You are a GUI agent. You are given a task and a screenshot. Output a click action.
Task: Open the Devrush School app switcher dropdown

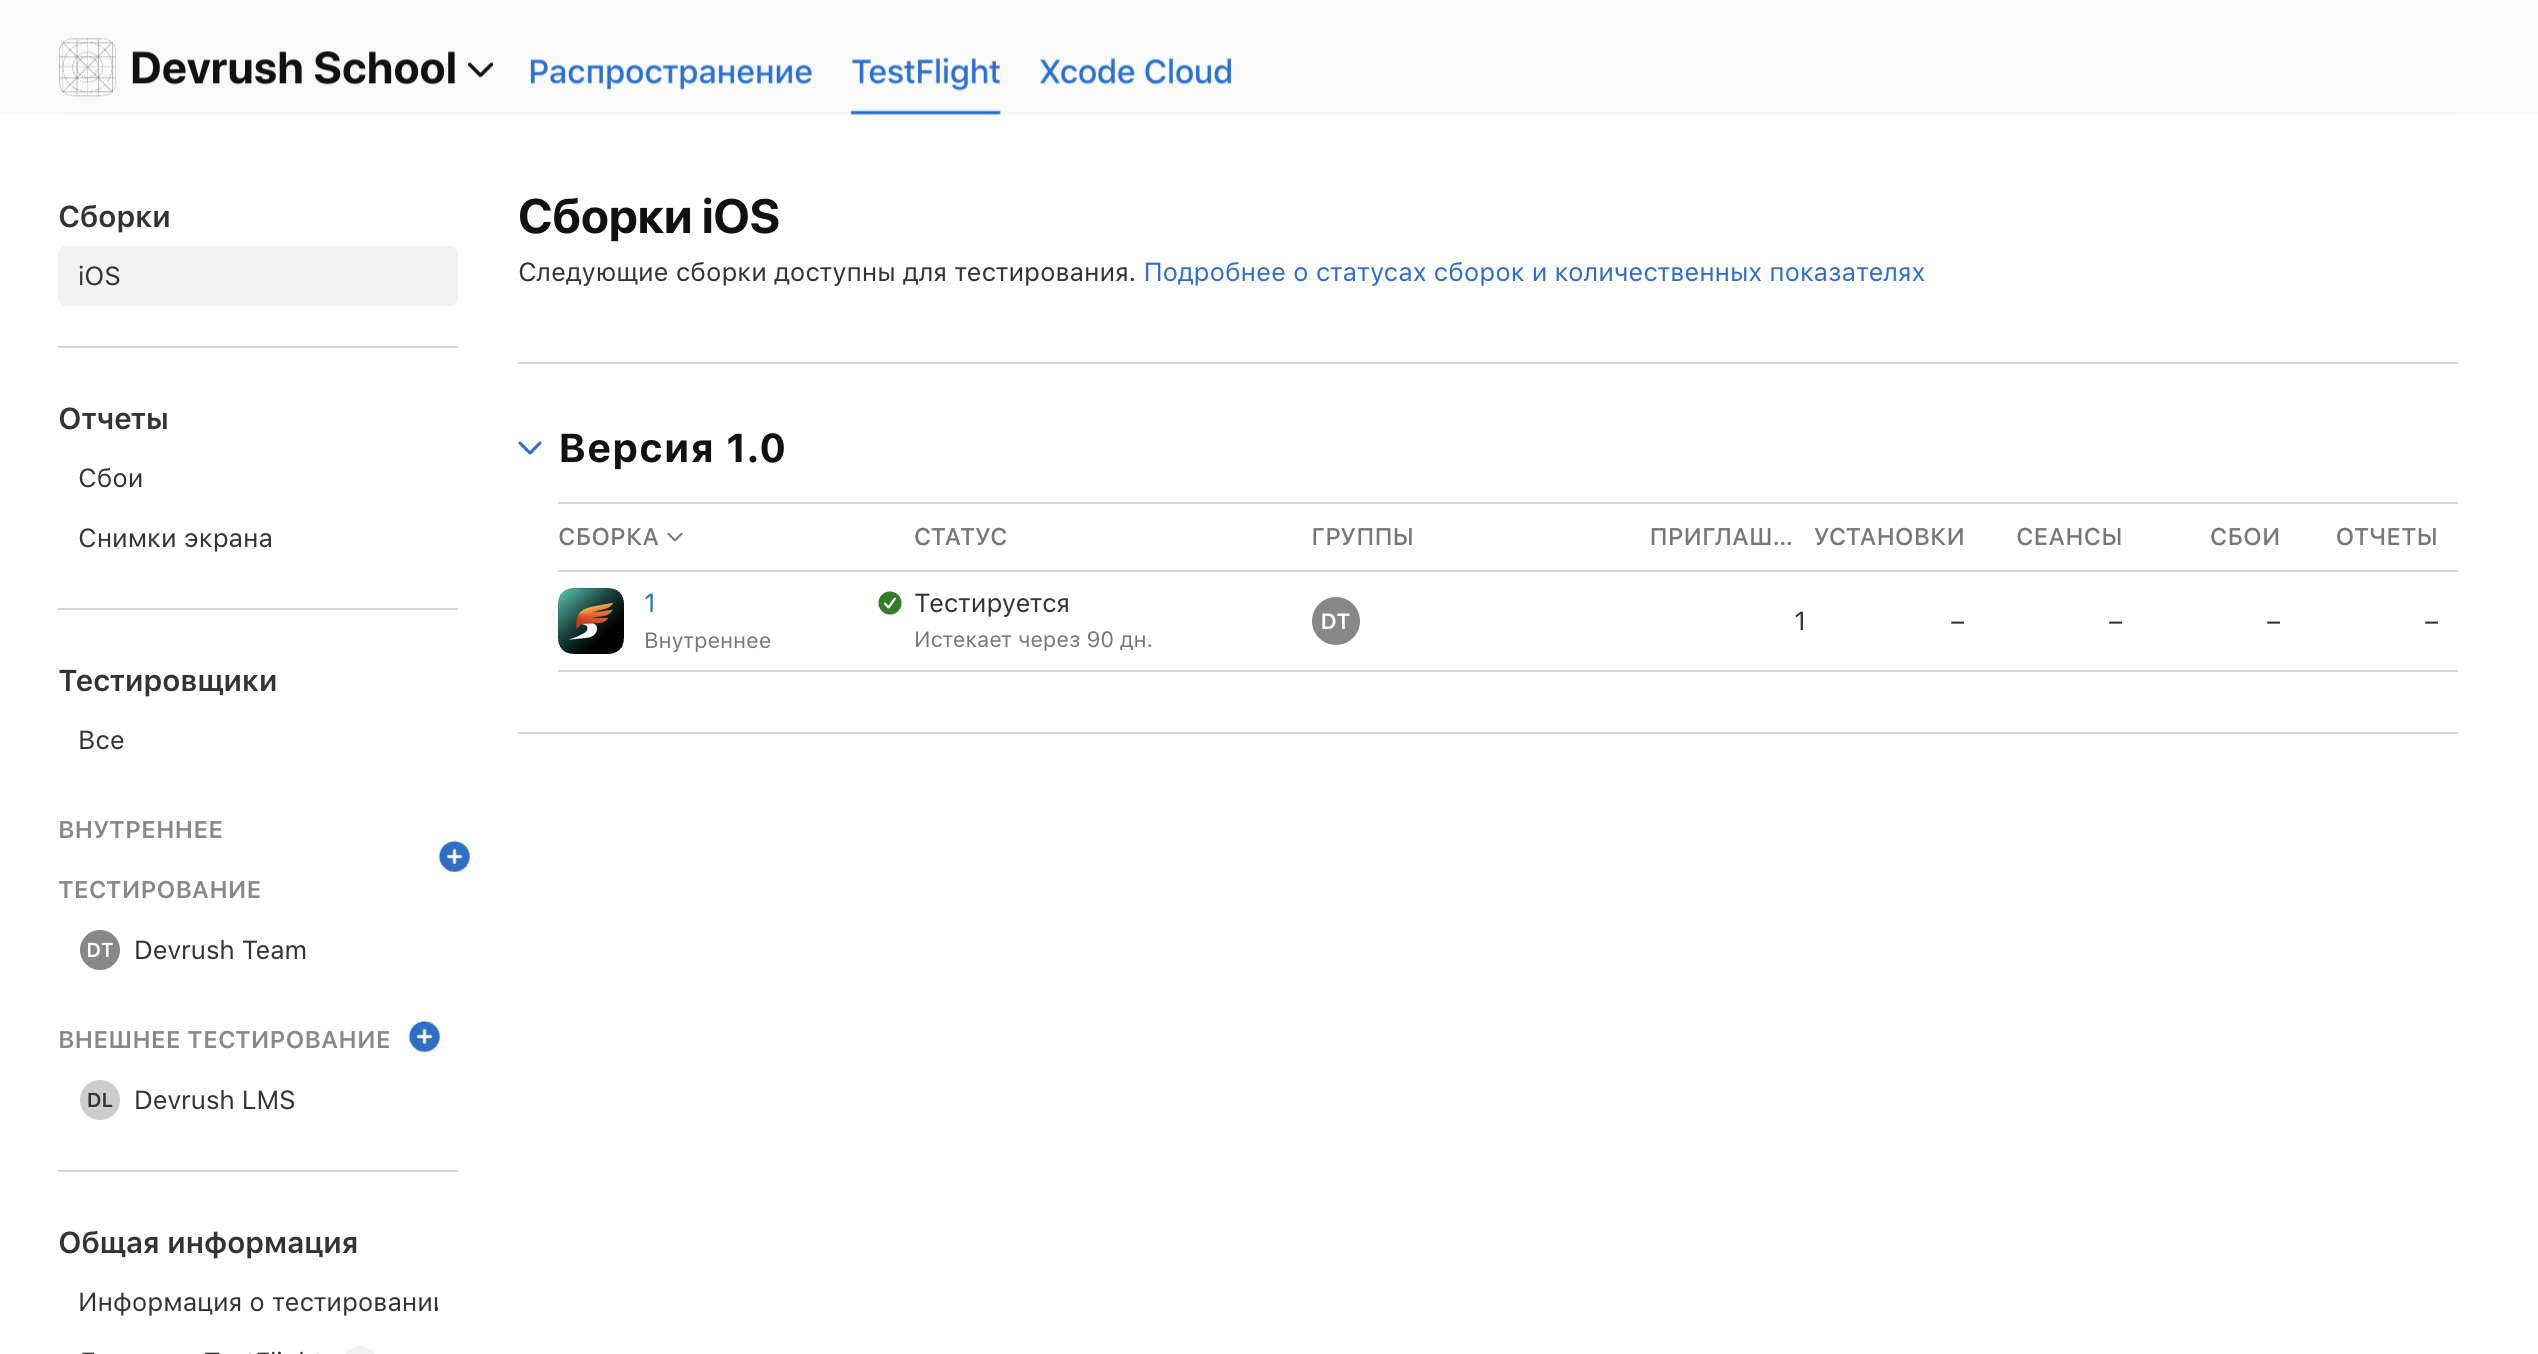click(x=481, y=70)
